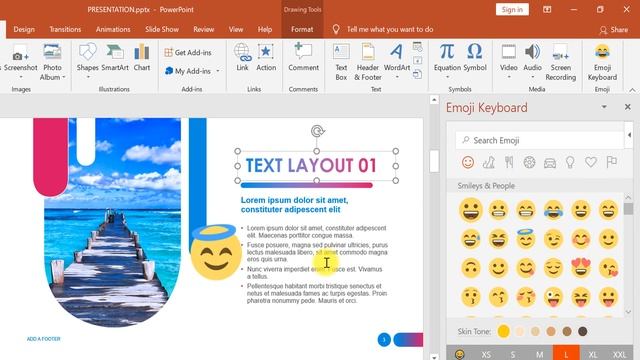This screenshot has width=640, height=360.
Task: Insert the tears of joy emoji
Action: pyautogui.click(x=553, y=210)
